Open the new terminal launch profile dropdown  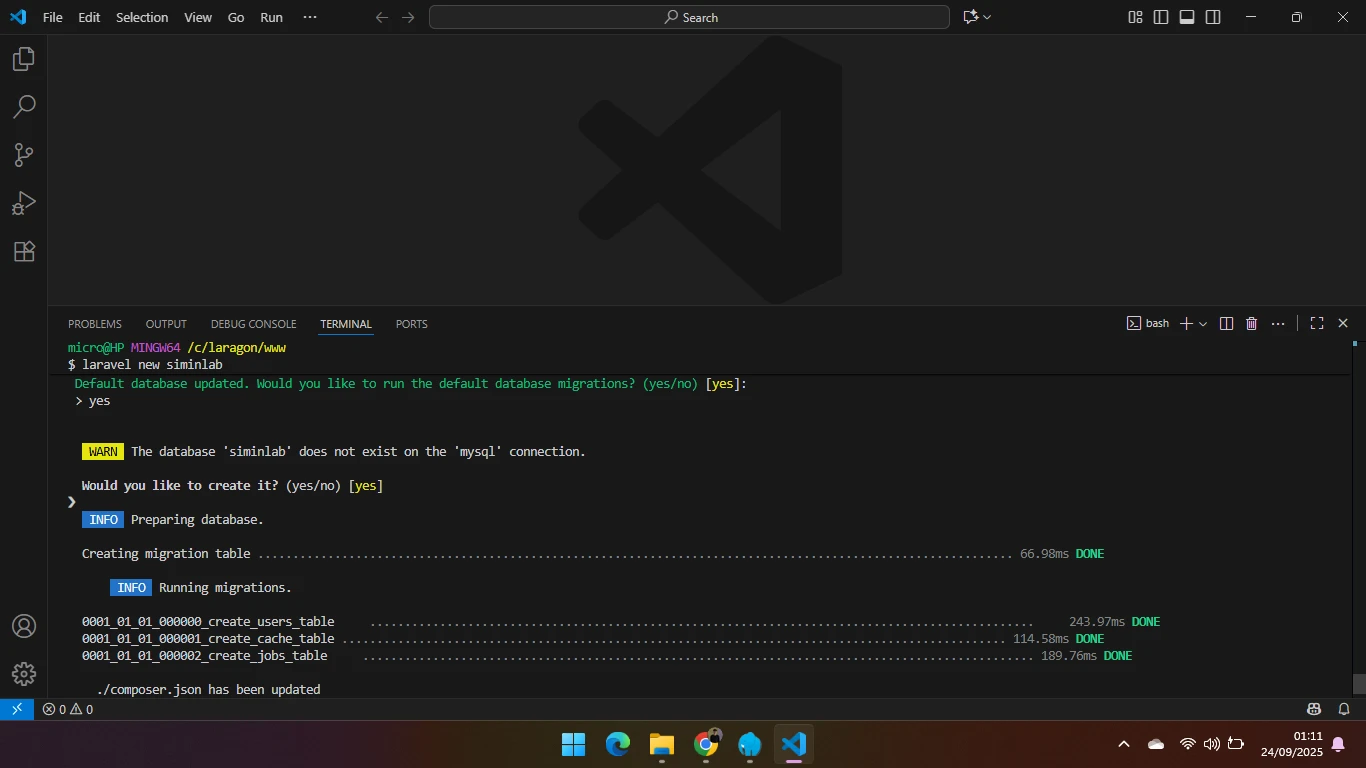1203,323
